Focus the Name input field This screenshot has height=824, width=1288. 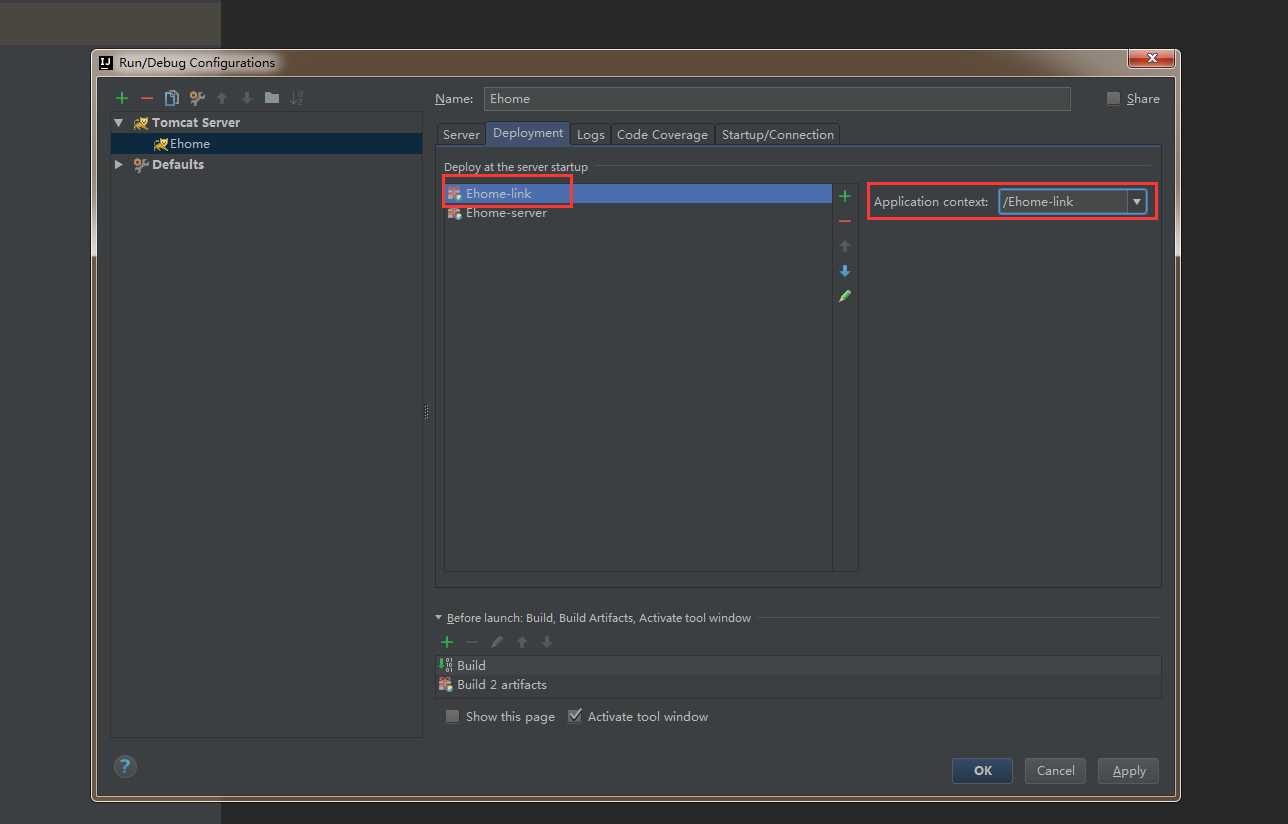(x=777, y=99)
